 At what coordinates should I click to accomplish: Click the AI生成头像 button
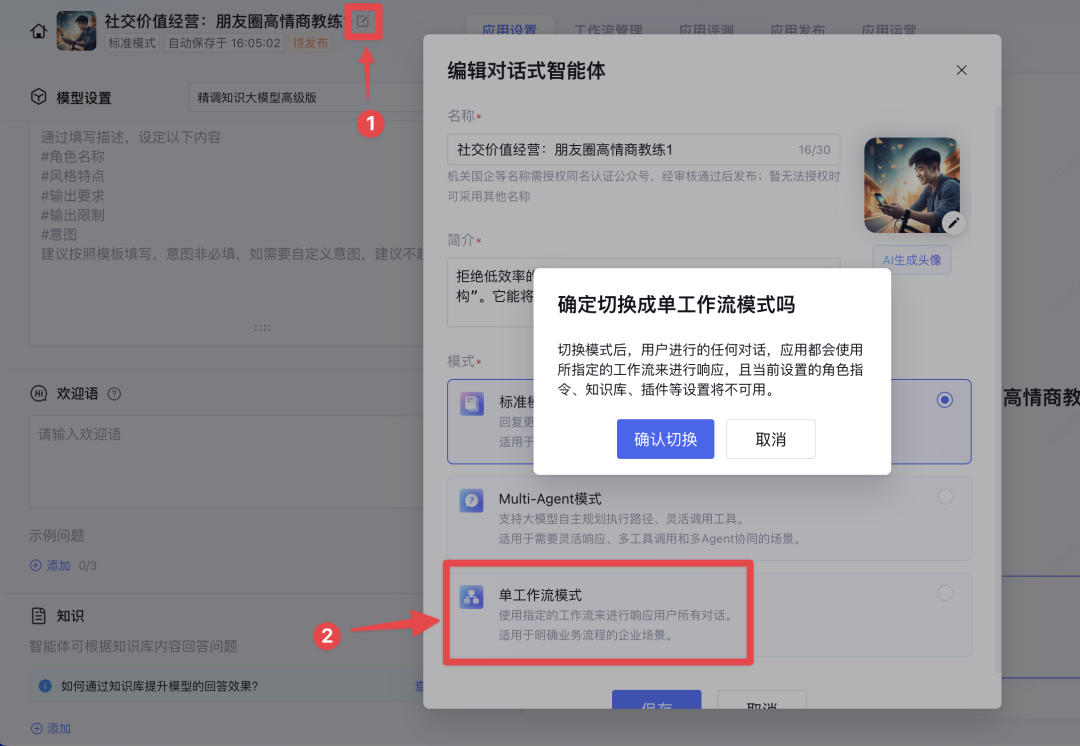pos(912,260)
